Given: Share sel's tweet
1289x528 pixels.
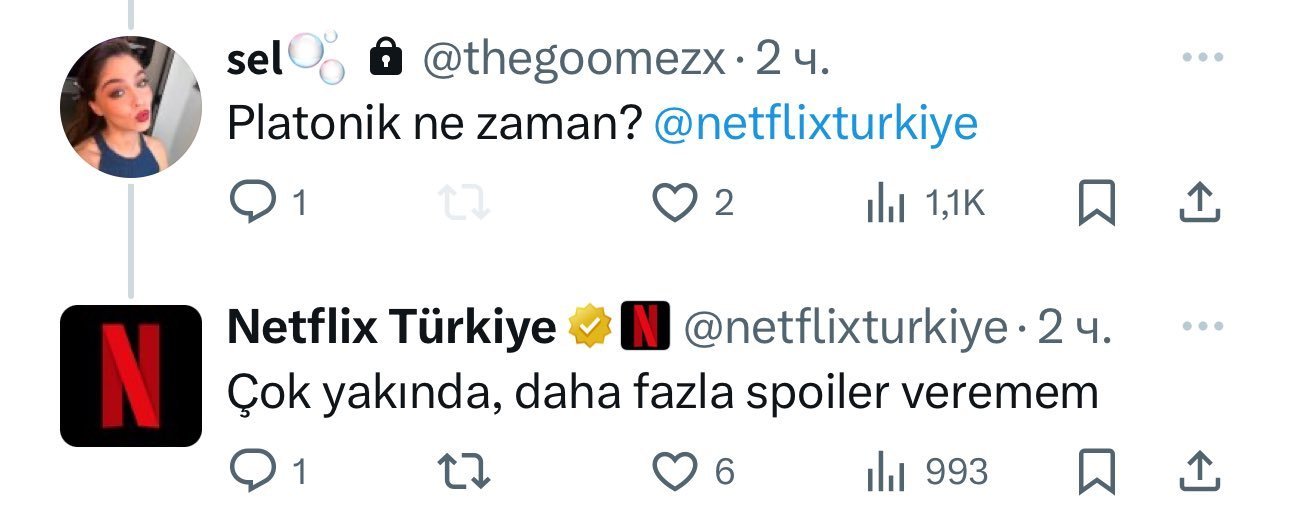Looking at the screenshot, I should pyautogui.click(x=1199, y=203).
